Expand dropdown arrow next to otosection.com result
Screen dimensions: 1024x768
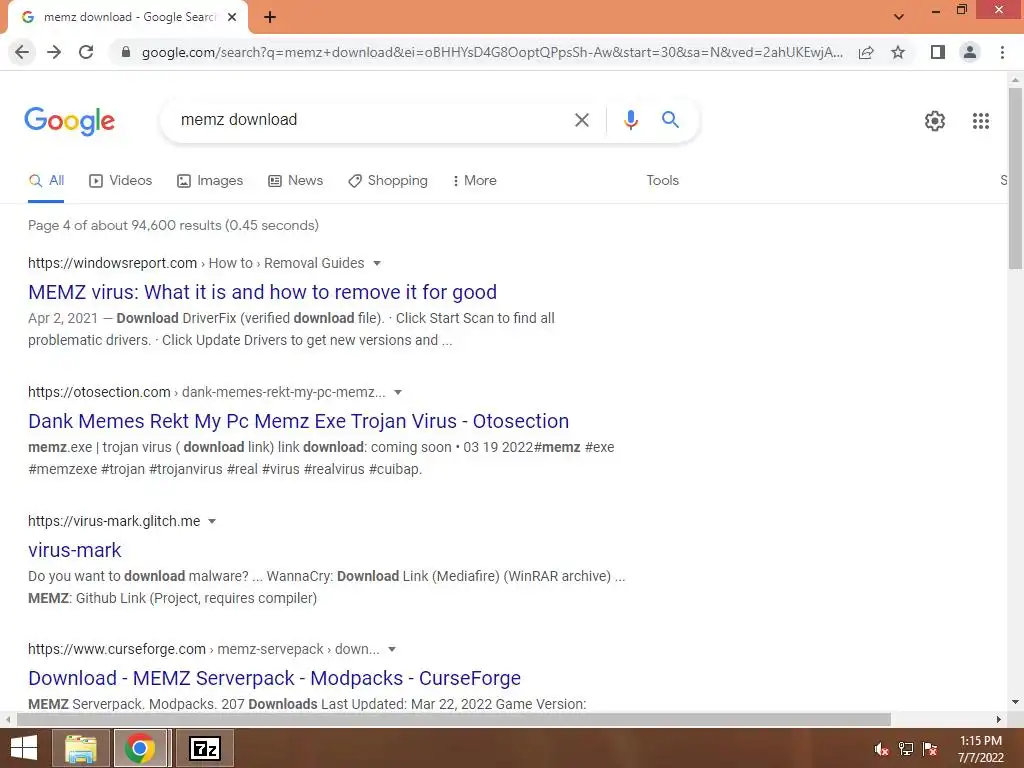click(x=398, y=392)
